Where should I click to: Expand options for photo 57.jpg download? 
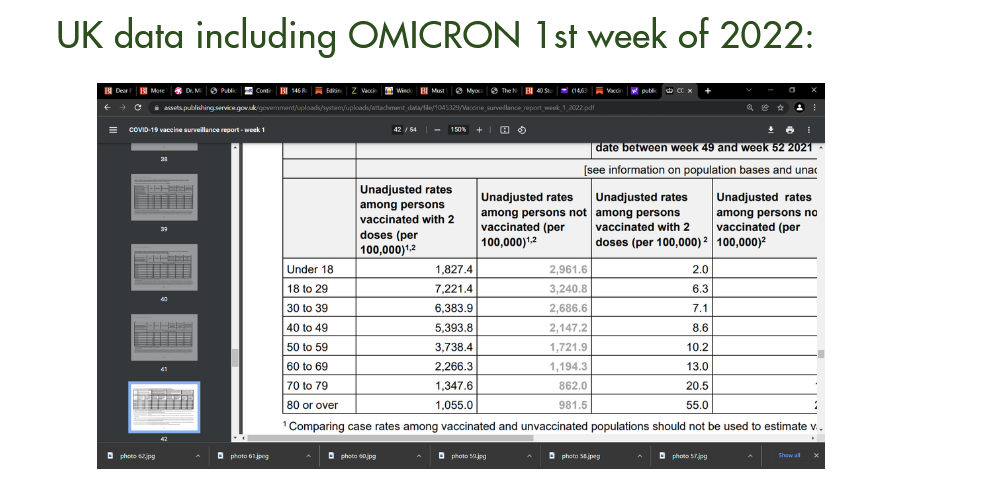coord(750,456)
